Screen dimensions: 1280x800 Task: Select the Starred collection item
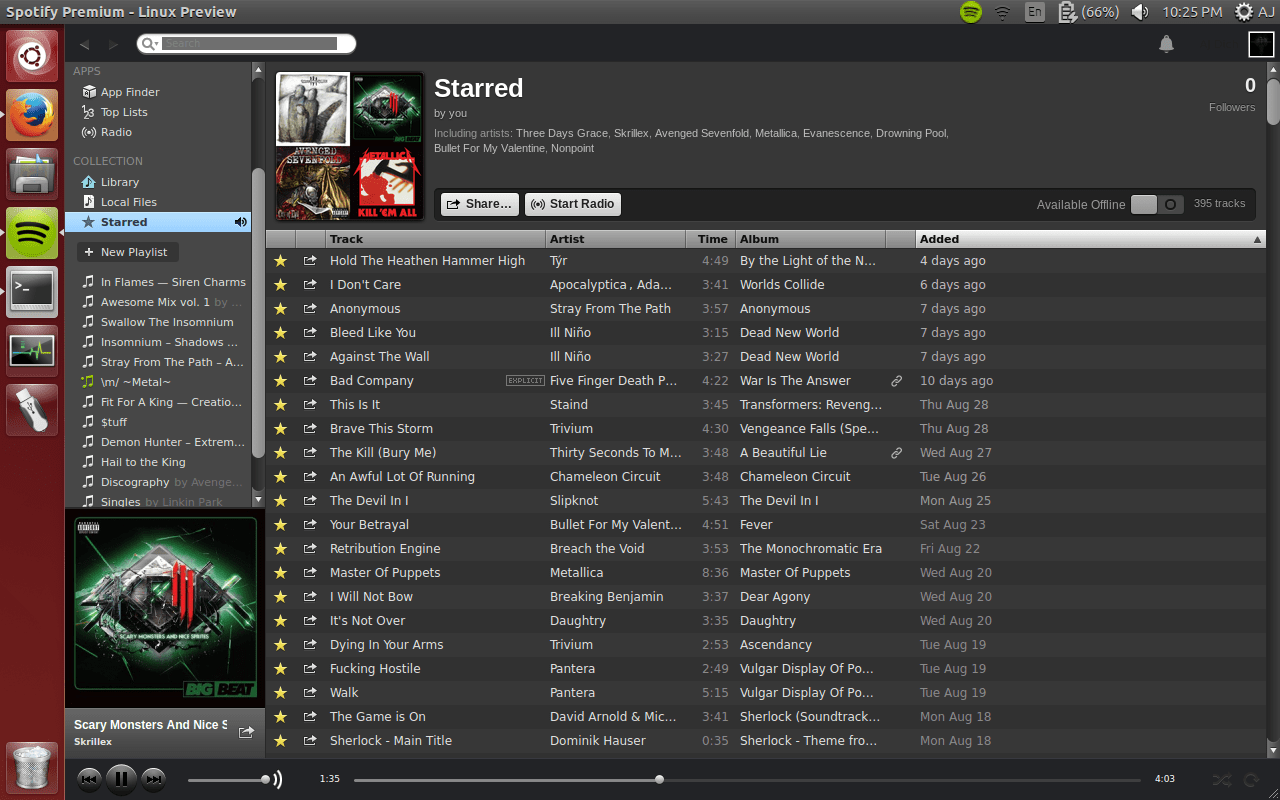[158, 222]
